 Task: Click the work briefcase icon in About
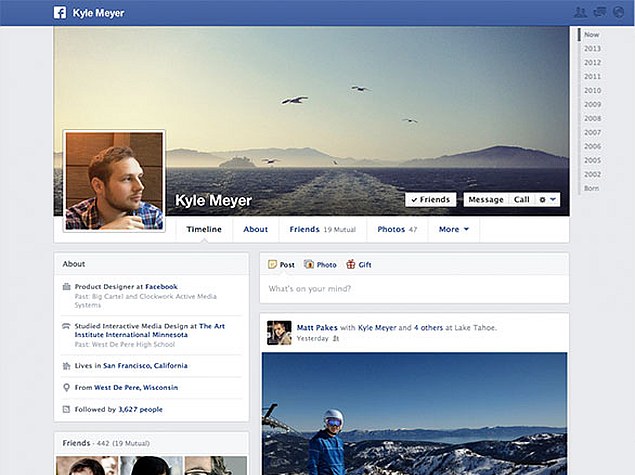[x=66, y=287]
